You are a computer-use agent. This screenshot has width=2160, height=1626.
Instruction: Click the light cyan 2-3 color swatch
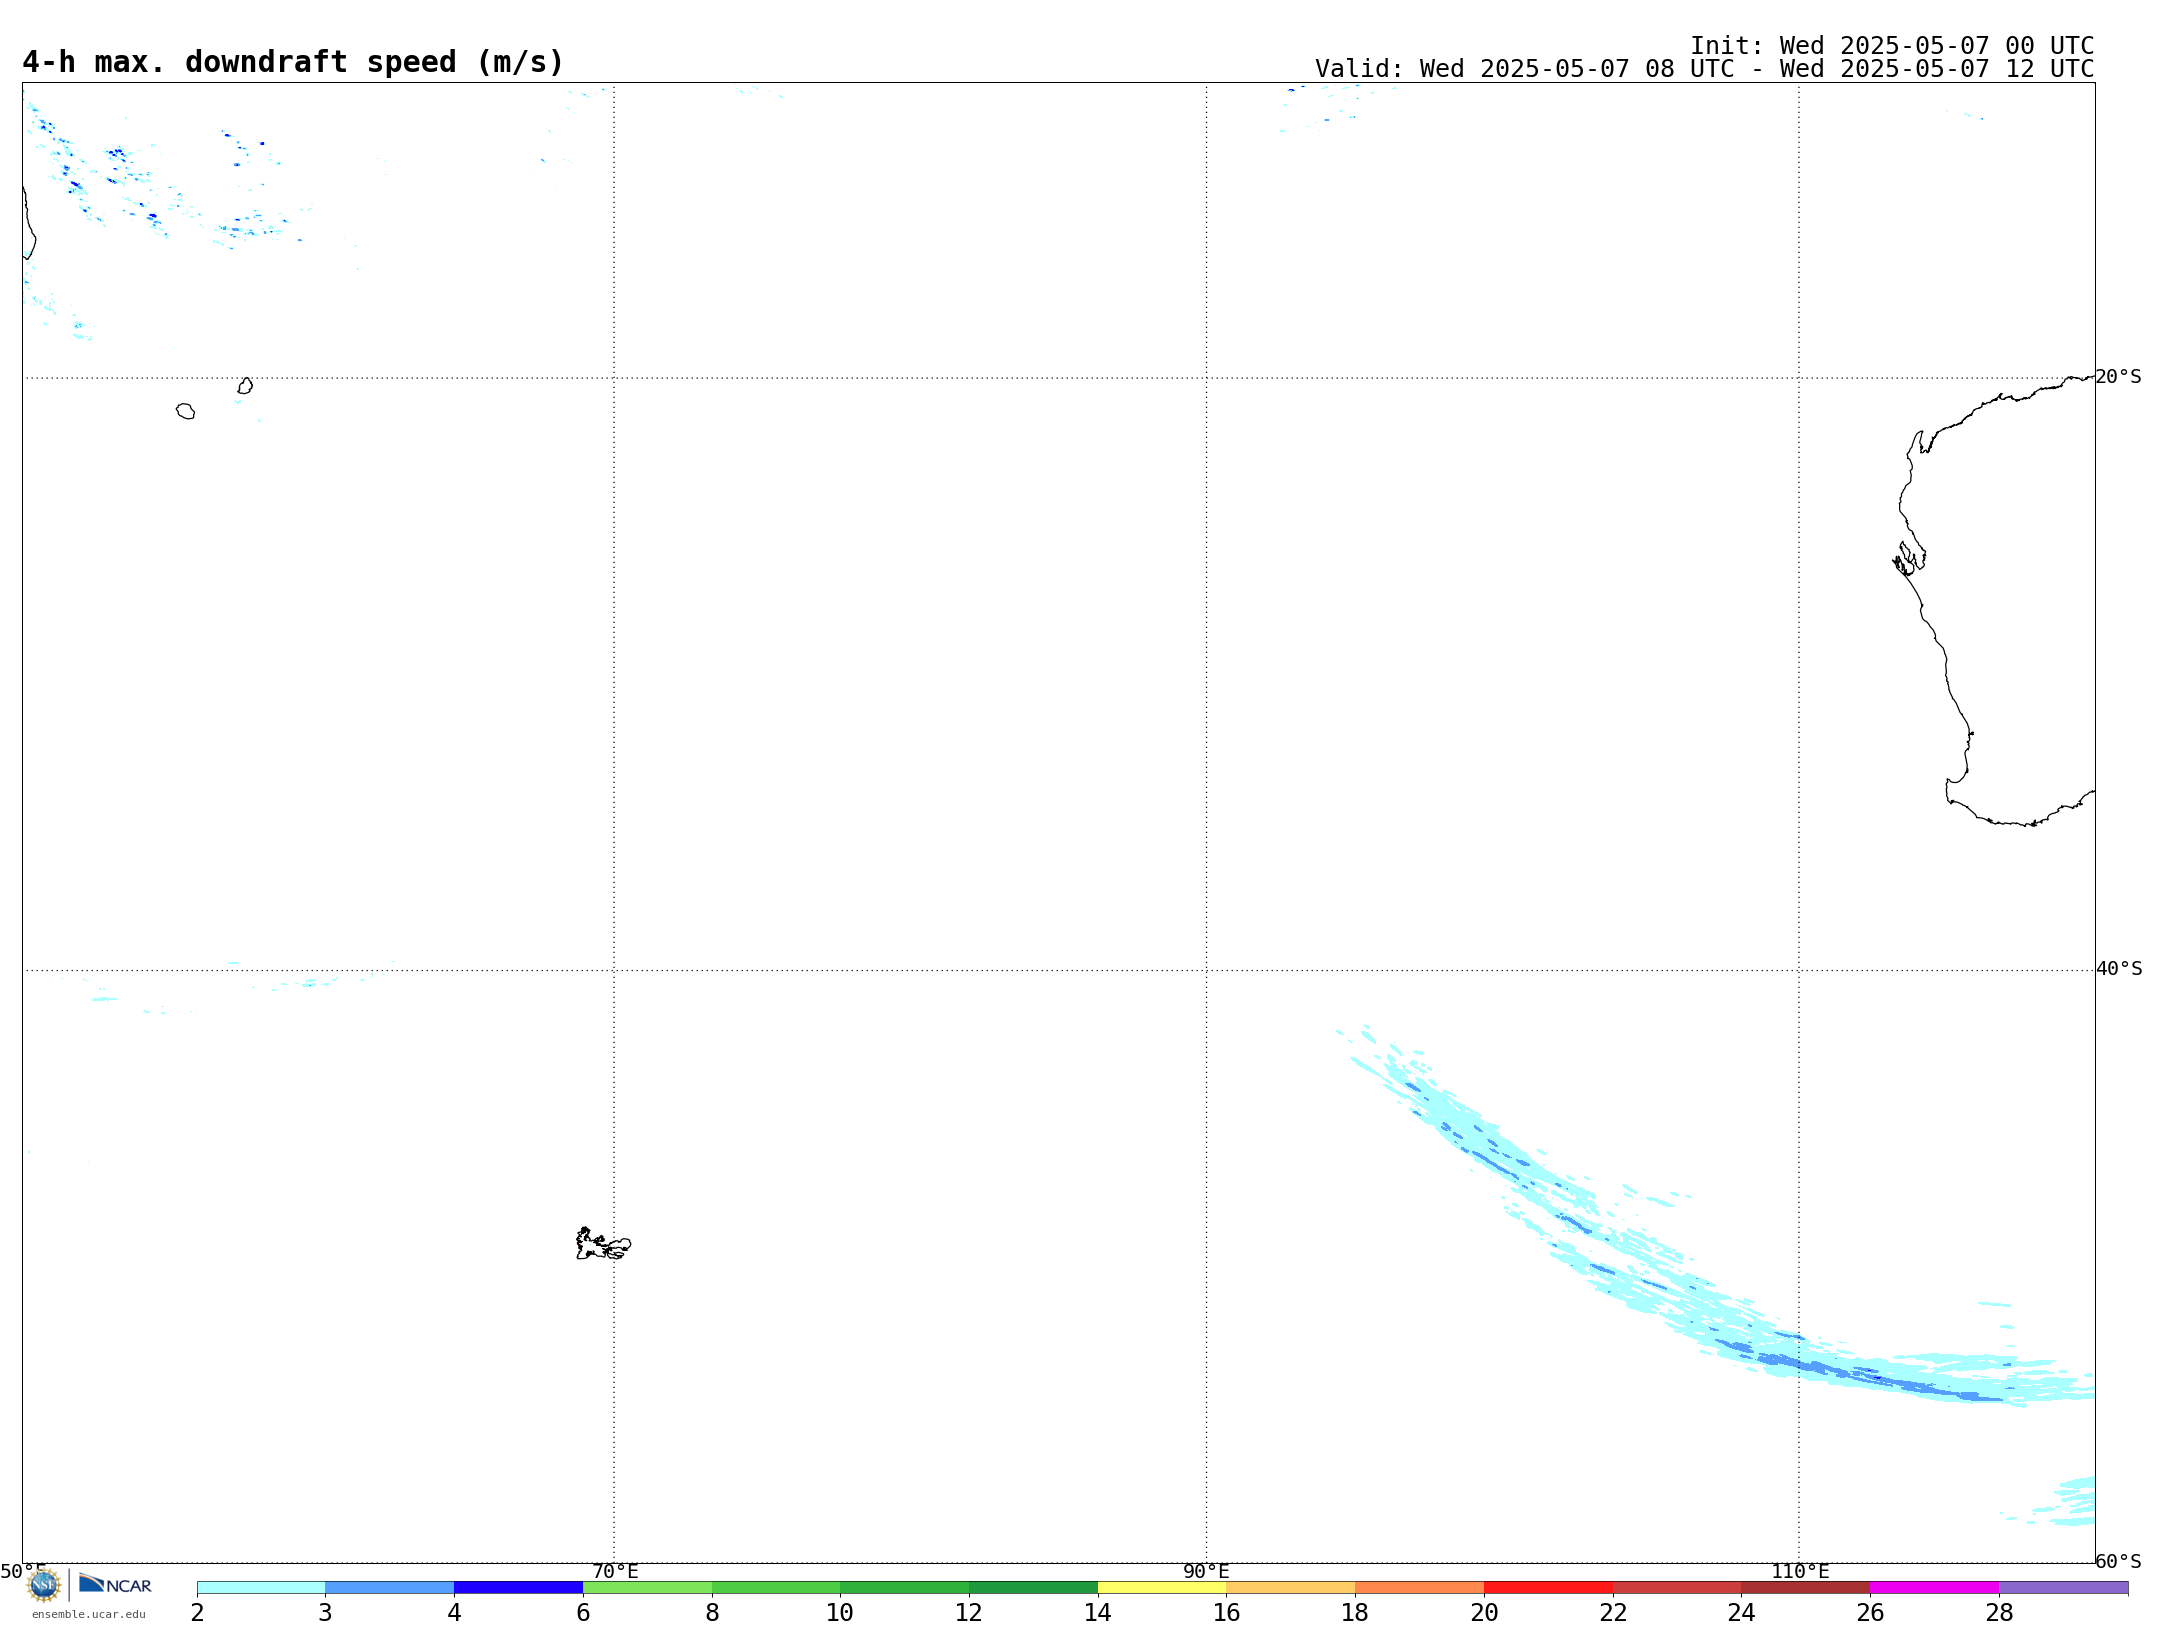pos(261,1587)
